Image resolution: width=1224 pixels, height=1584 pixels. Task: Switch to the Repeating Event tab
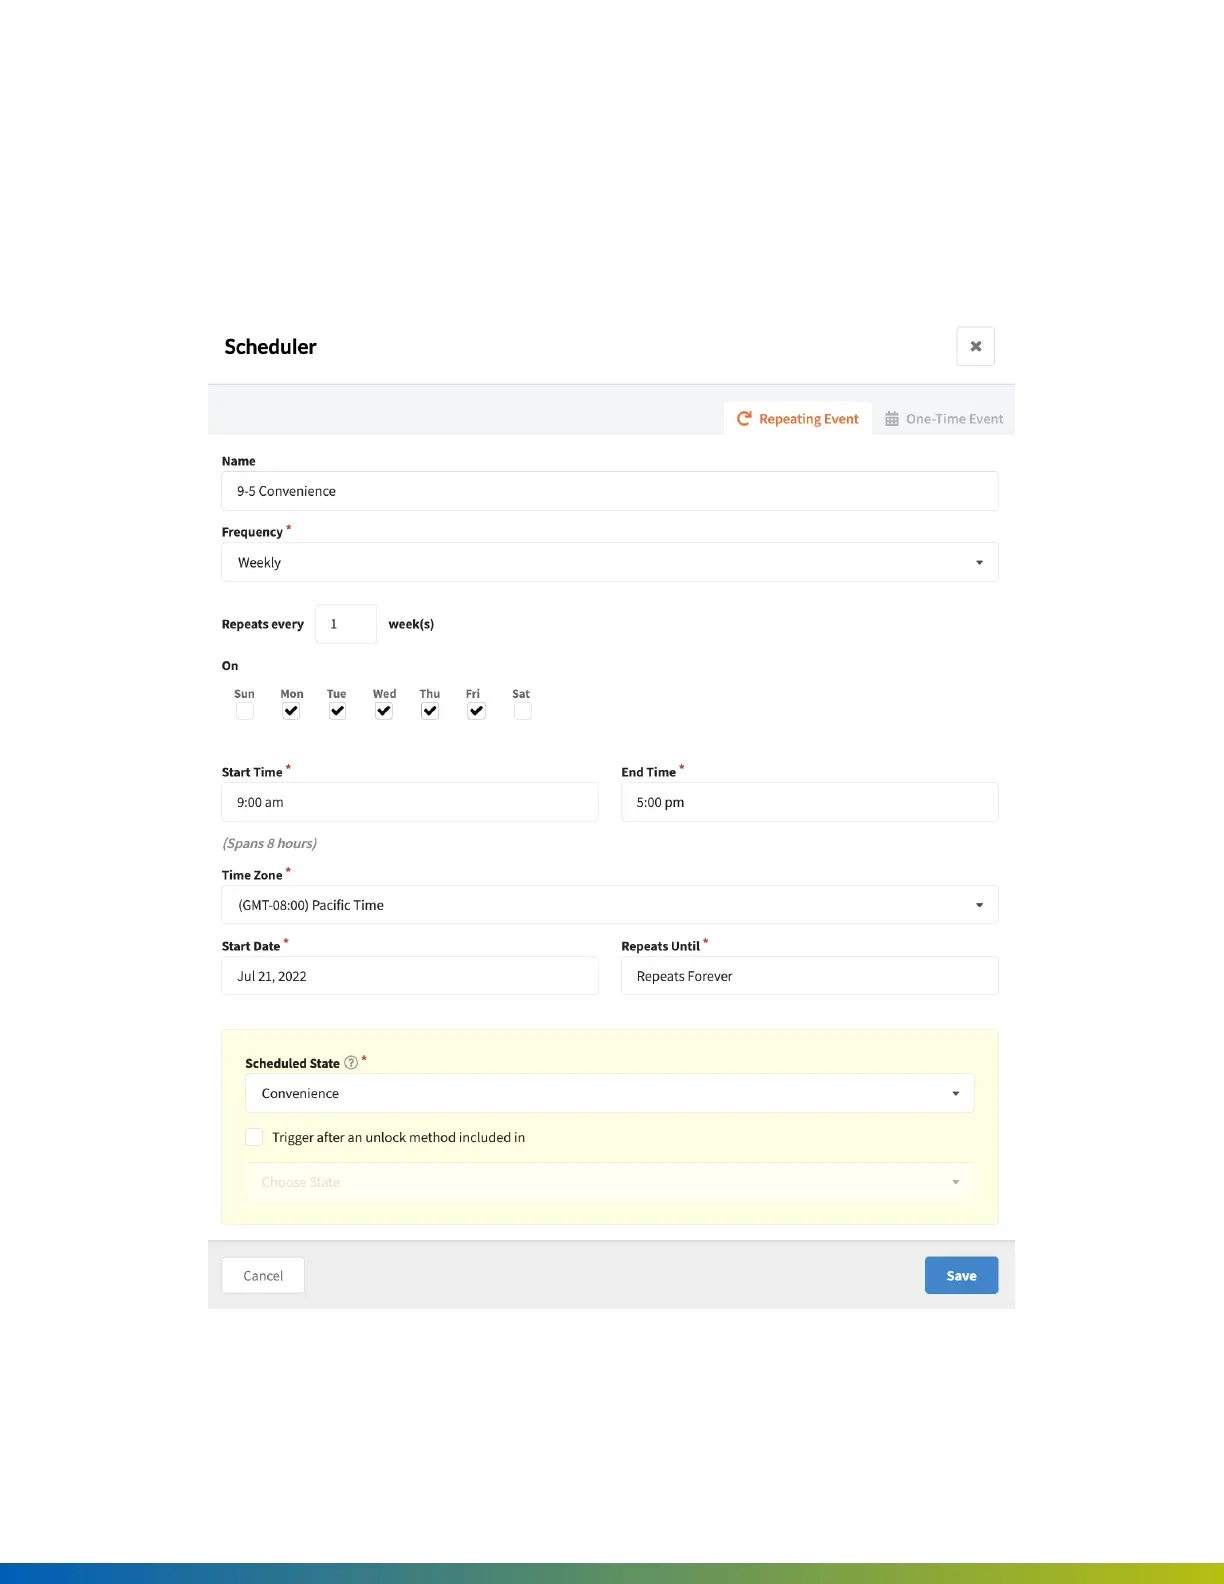[x=798, y=419]
